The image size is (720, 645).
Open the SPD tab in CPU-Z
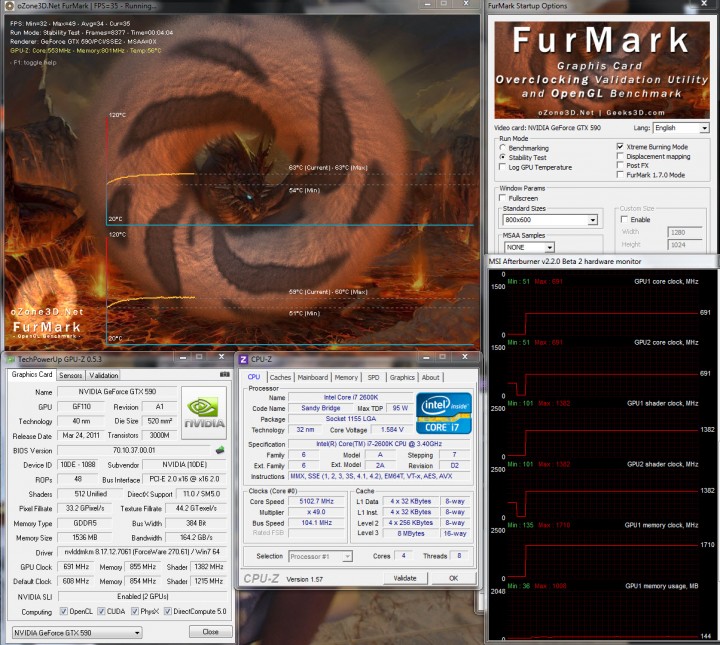coord(373,377)
